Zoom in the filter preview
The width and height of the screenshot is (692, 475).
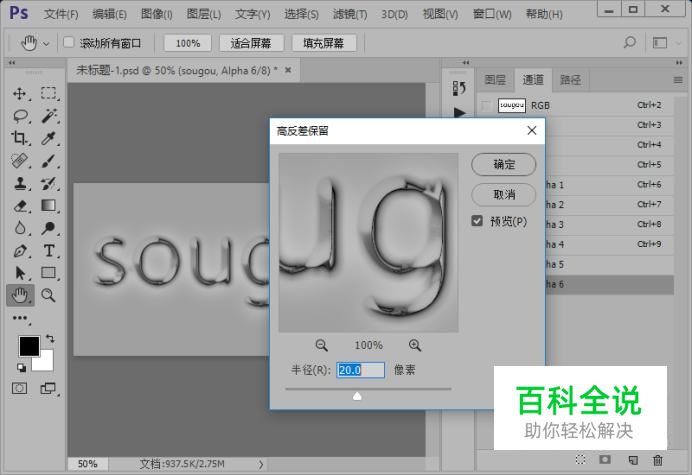click(x=415, y=345)
